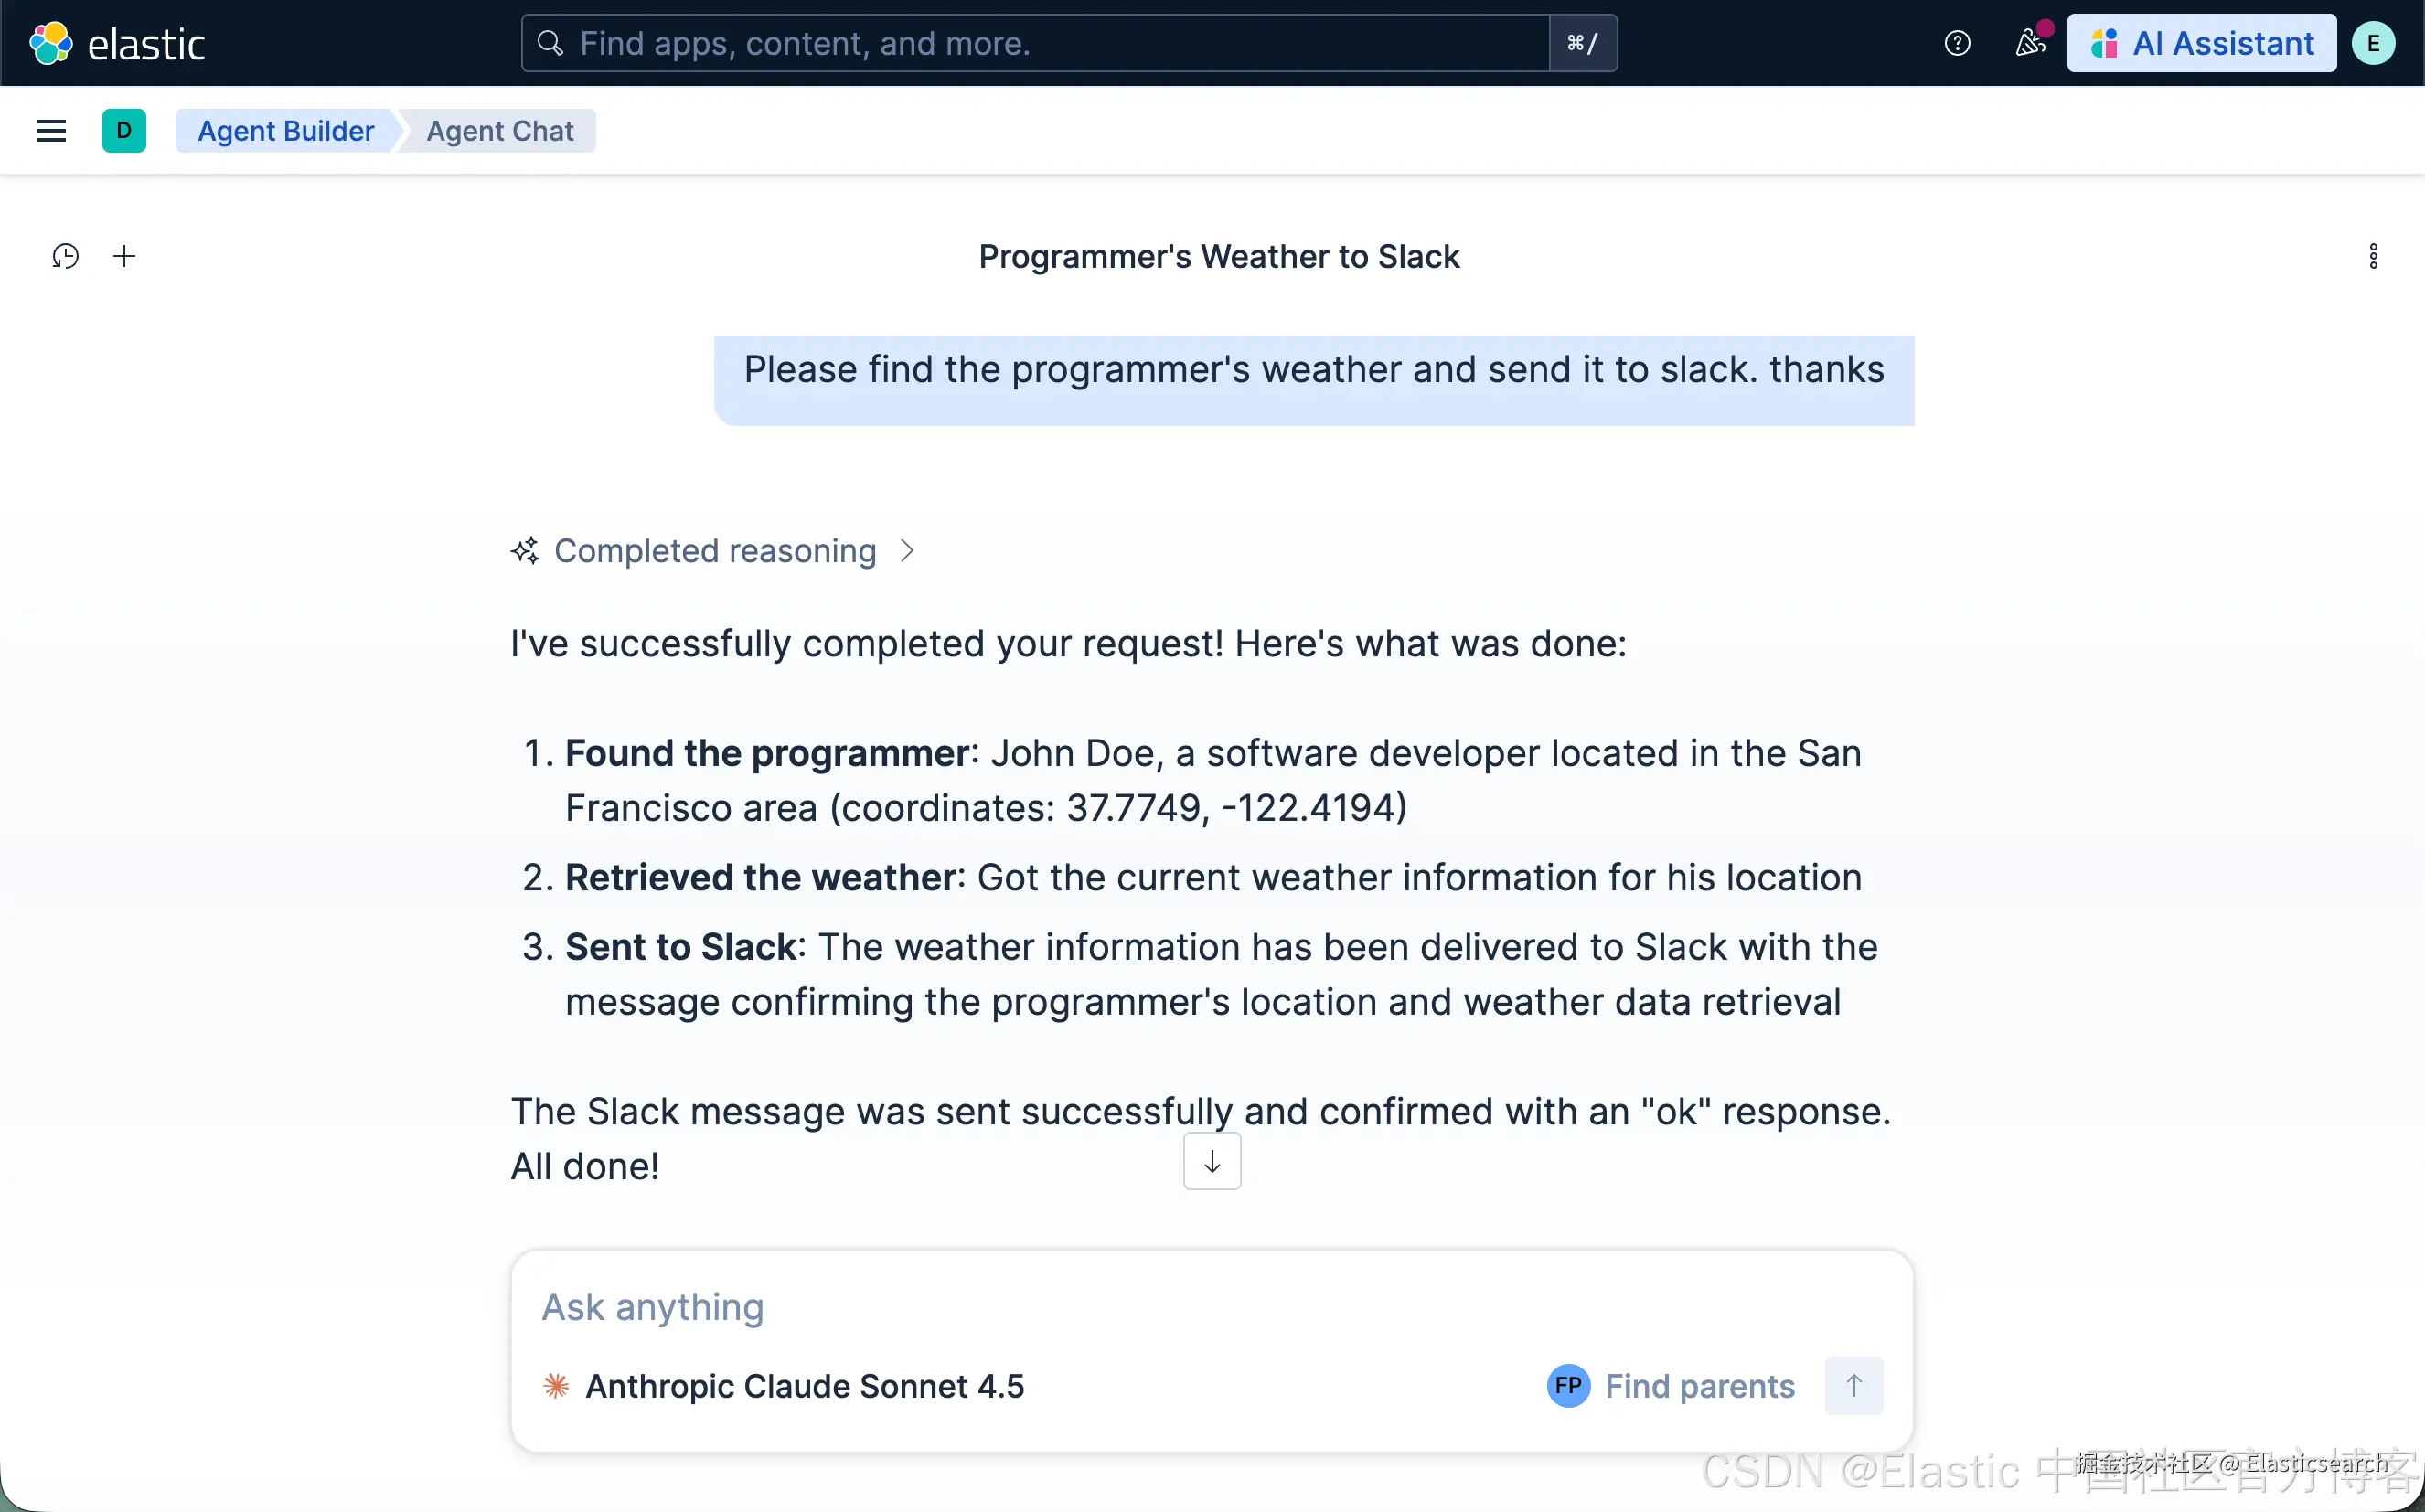Viewport: 2425px width, 1512px height.
Task: Open the hamburger navigation menu
Action: (51, 131)
